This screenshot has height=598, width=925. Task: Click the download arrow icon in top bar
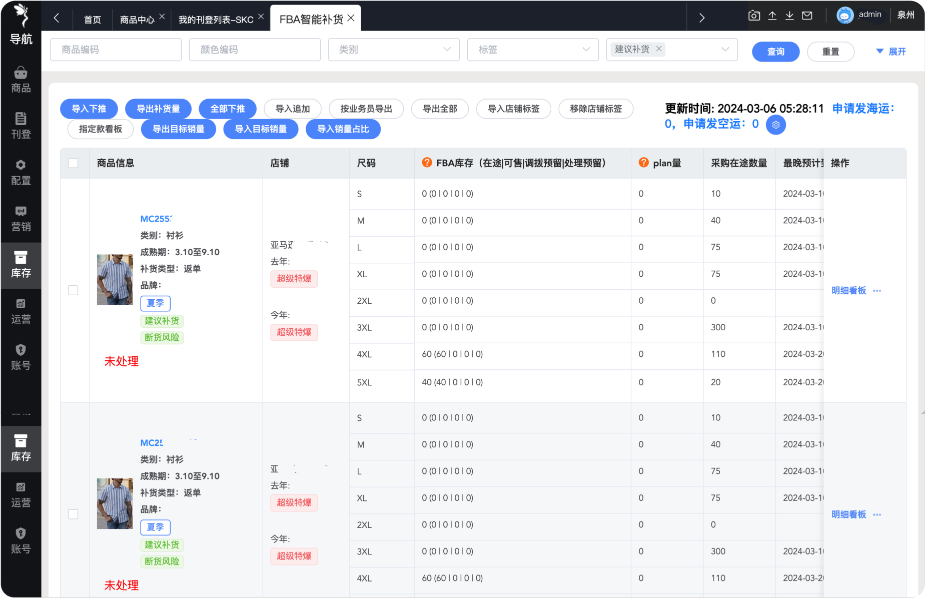click(789, 16)
